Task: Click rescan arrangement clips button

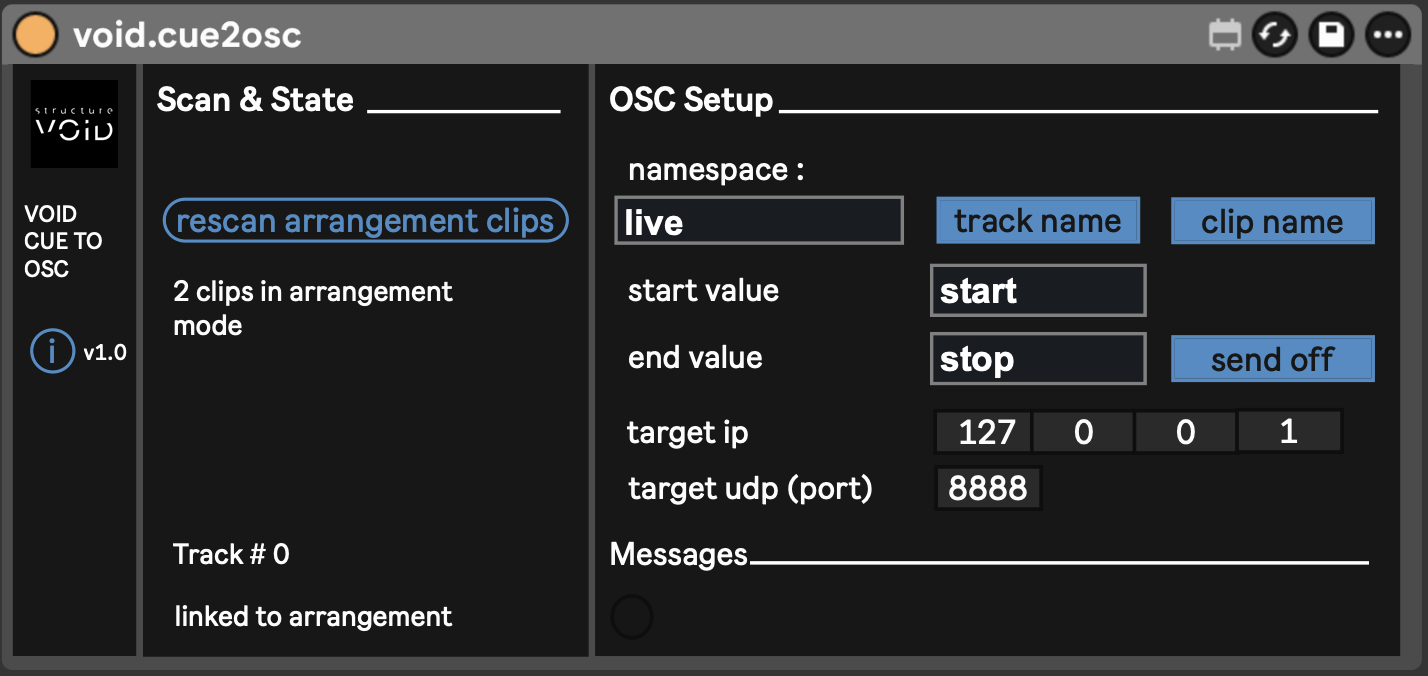Action: coord(365,221)
